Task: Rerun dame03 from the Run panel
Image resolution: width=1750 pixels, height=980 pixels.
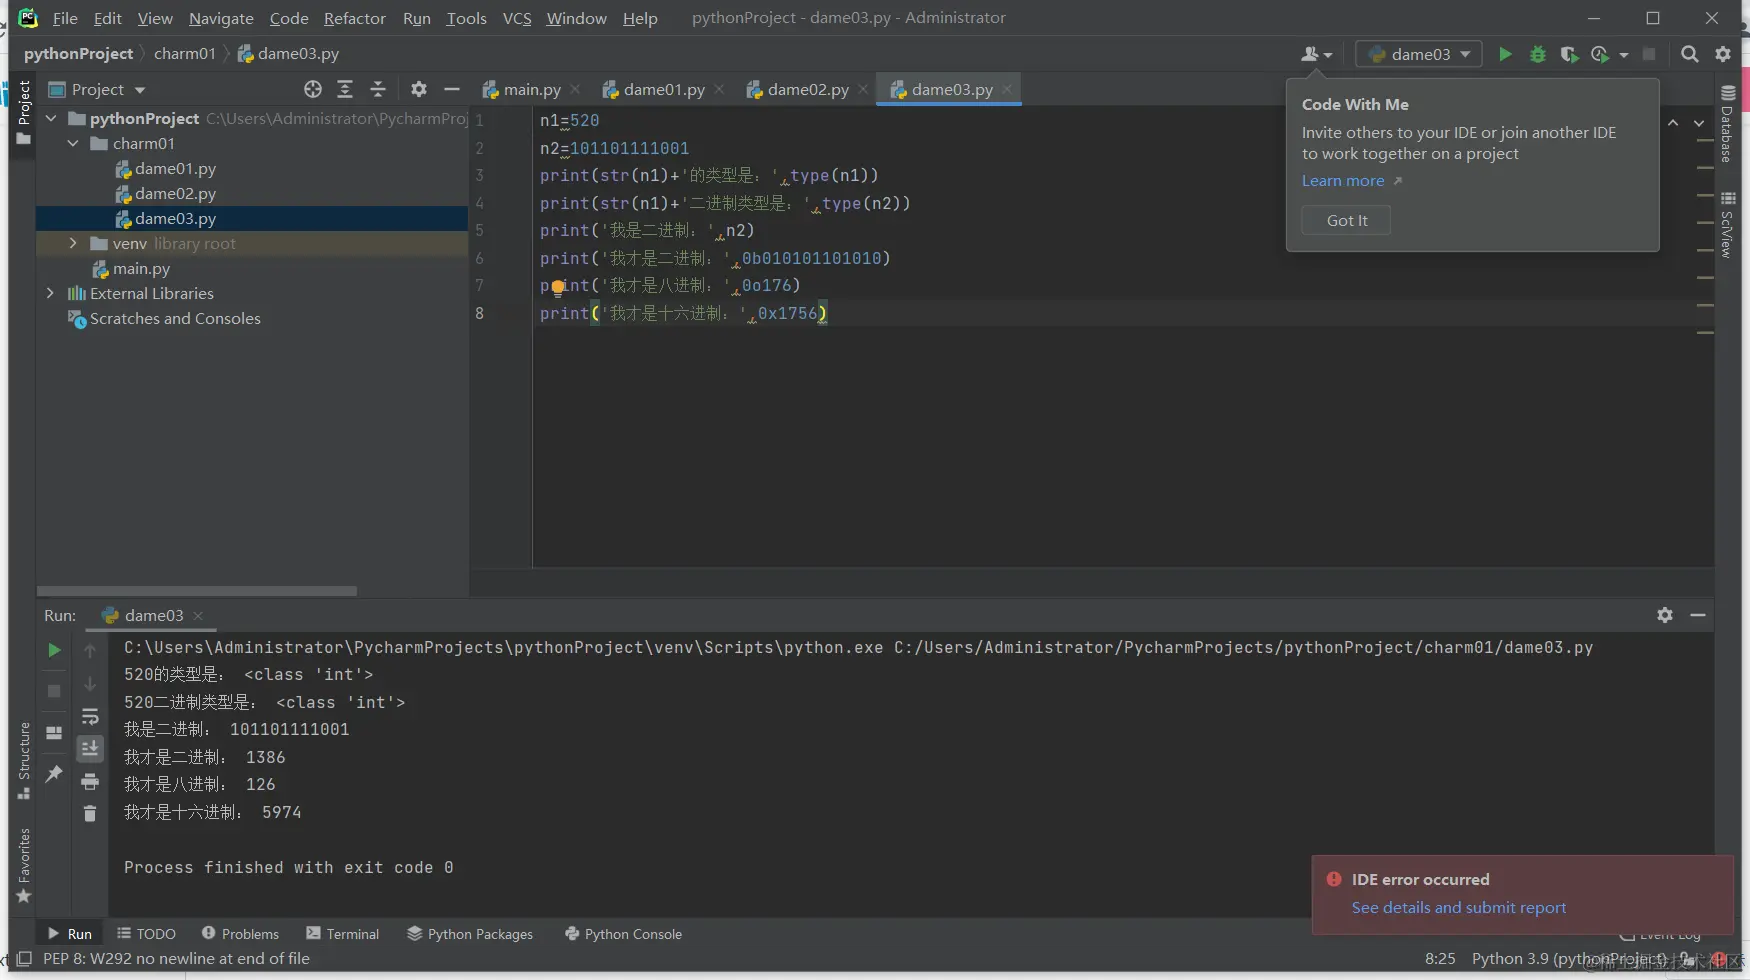Action: coord(54,650)
